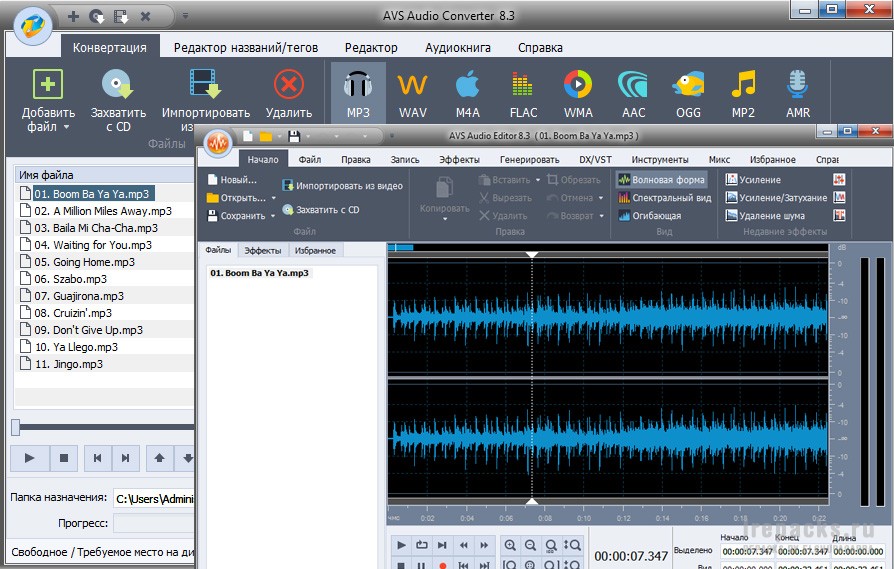Click the Import from video icon in Converter
Image resolution: width=894 pixels, height=569 pixels.
[205, 84]
